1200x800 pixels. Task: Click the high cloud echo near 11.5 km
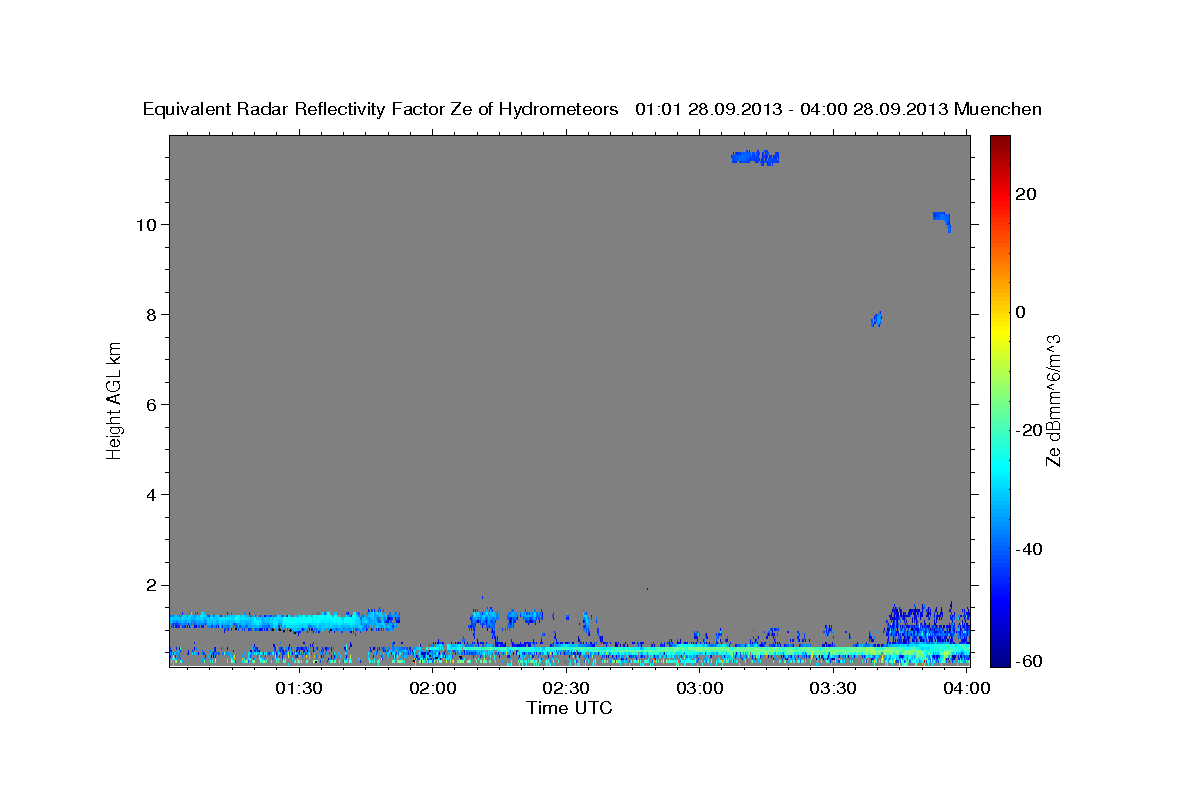click(x=755, y=157)
